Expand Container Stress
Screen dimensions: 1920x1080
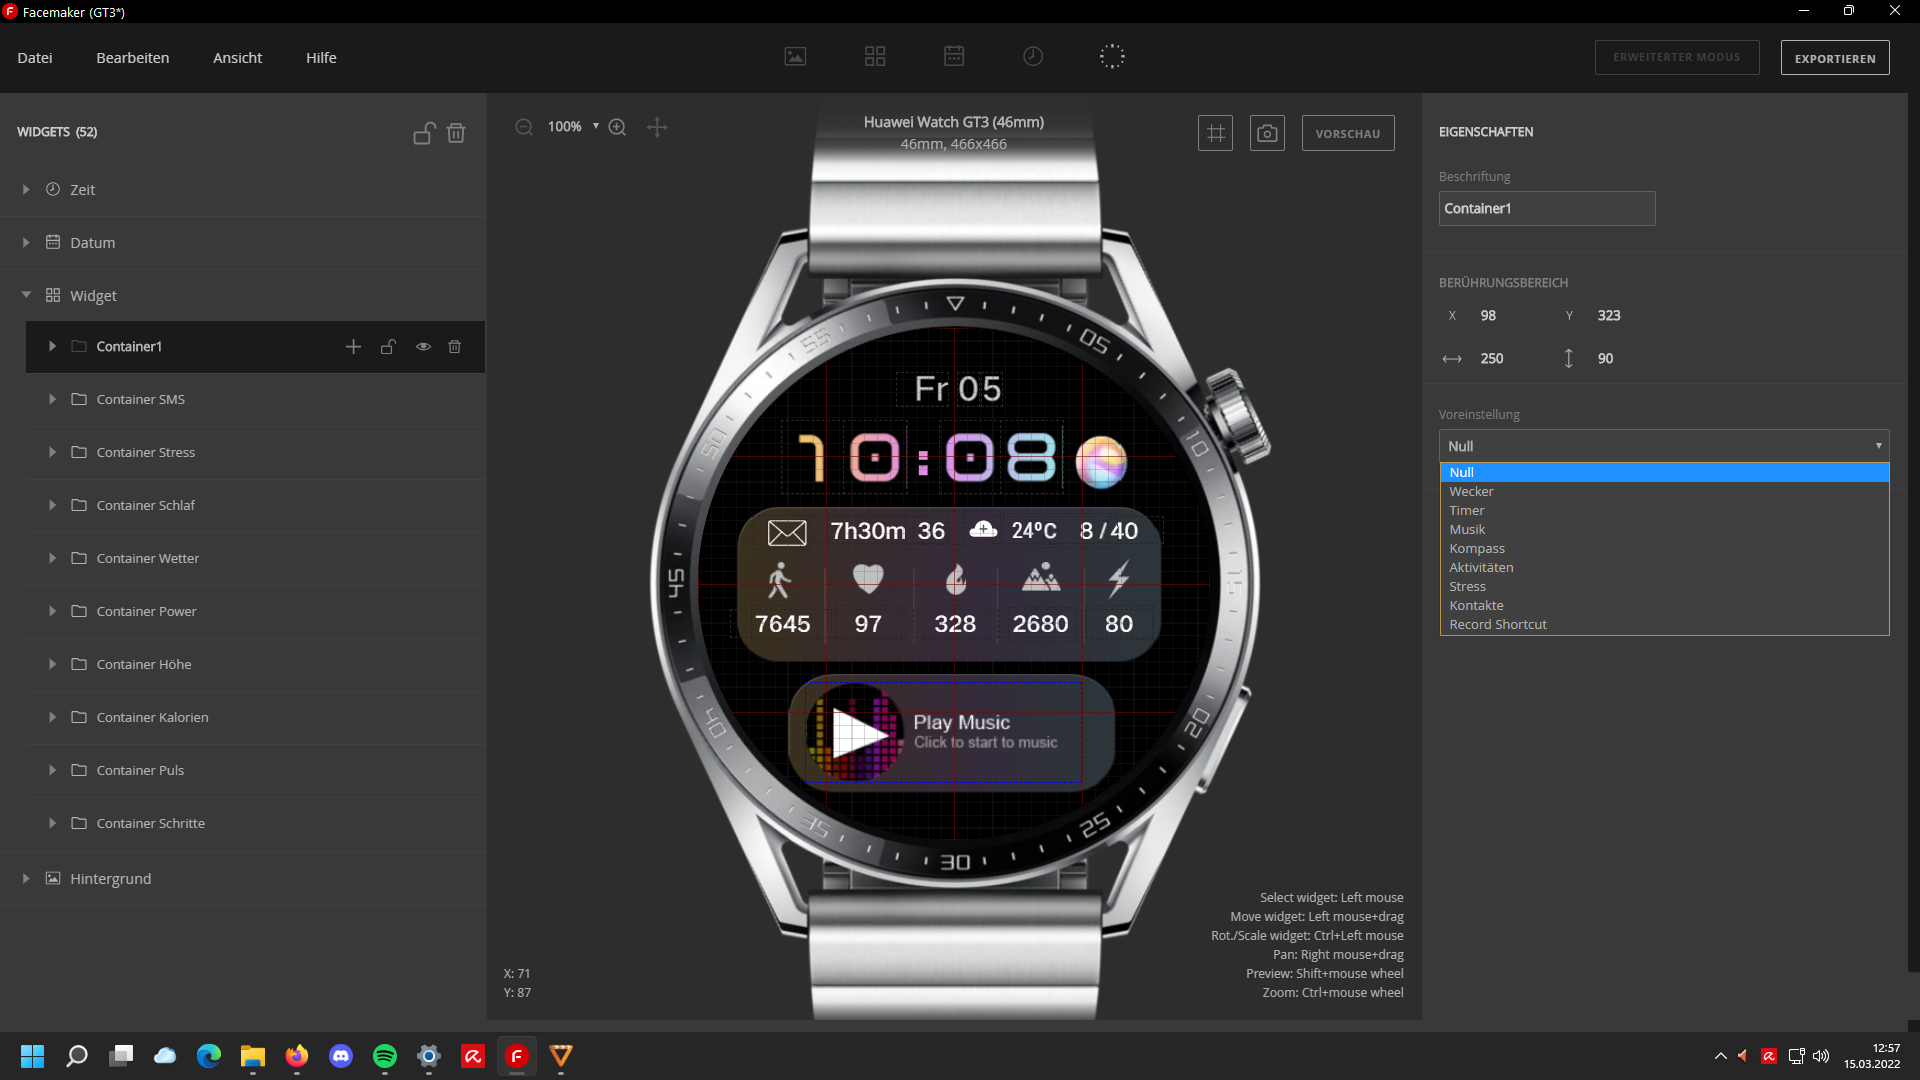(x=52, y=453)
